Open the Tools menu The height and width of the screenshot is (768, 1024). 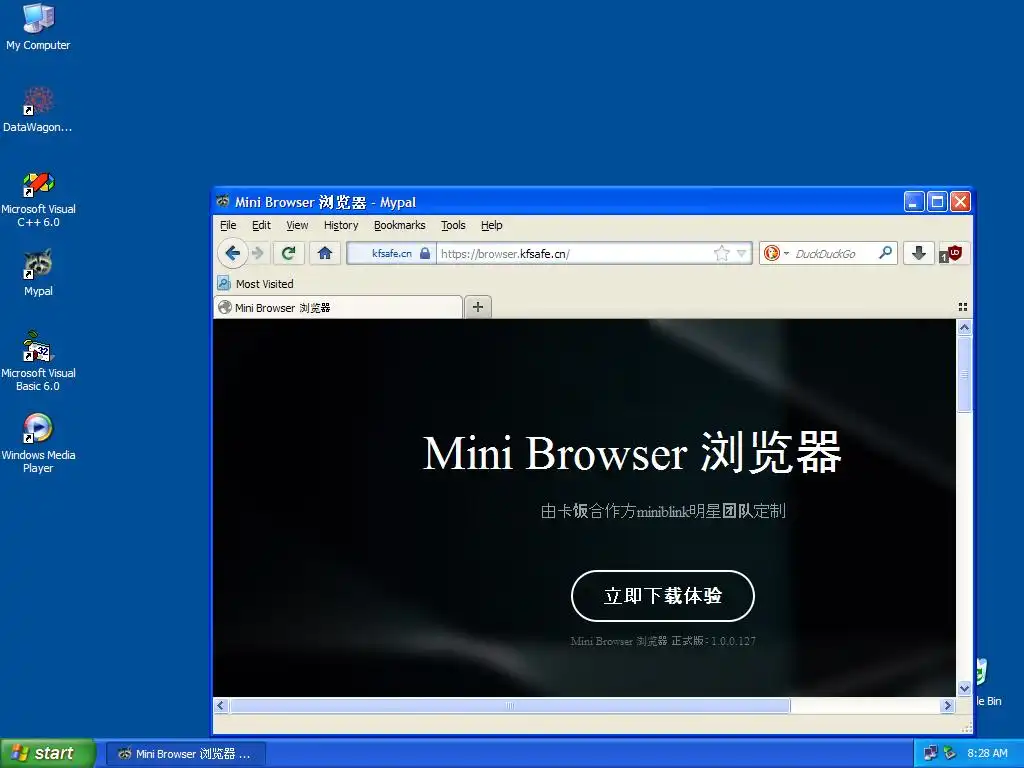click(x=453, y=225)
